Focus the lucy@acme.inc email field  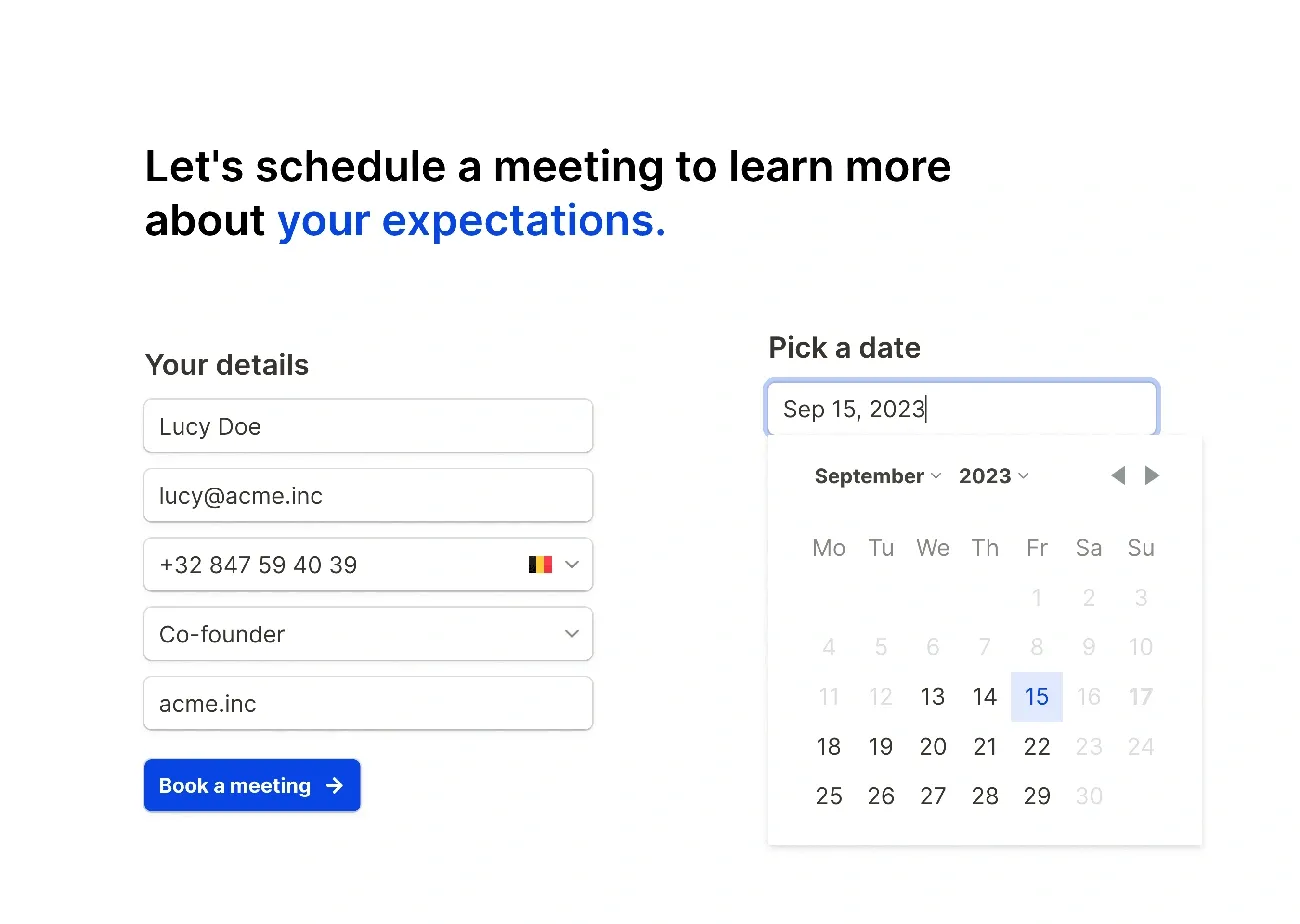pyautogui.click(x=368, y=496)
